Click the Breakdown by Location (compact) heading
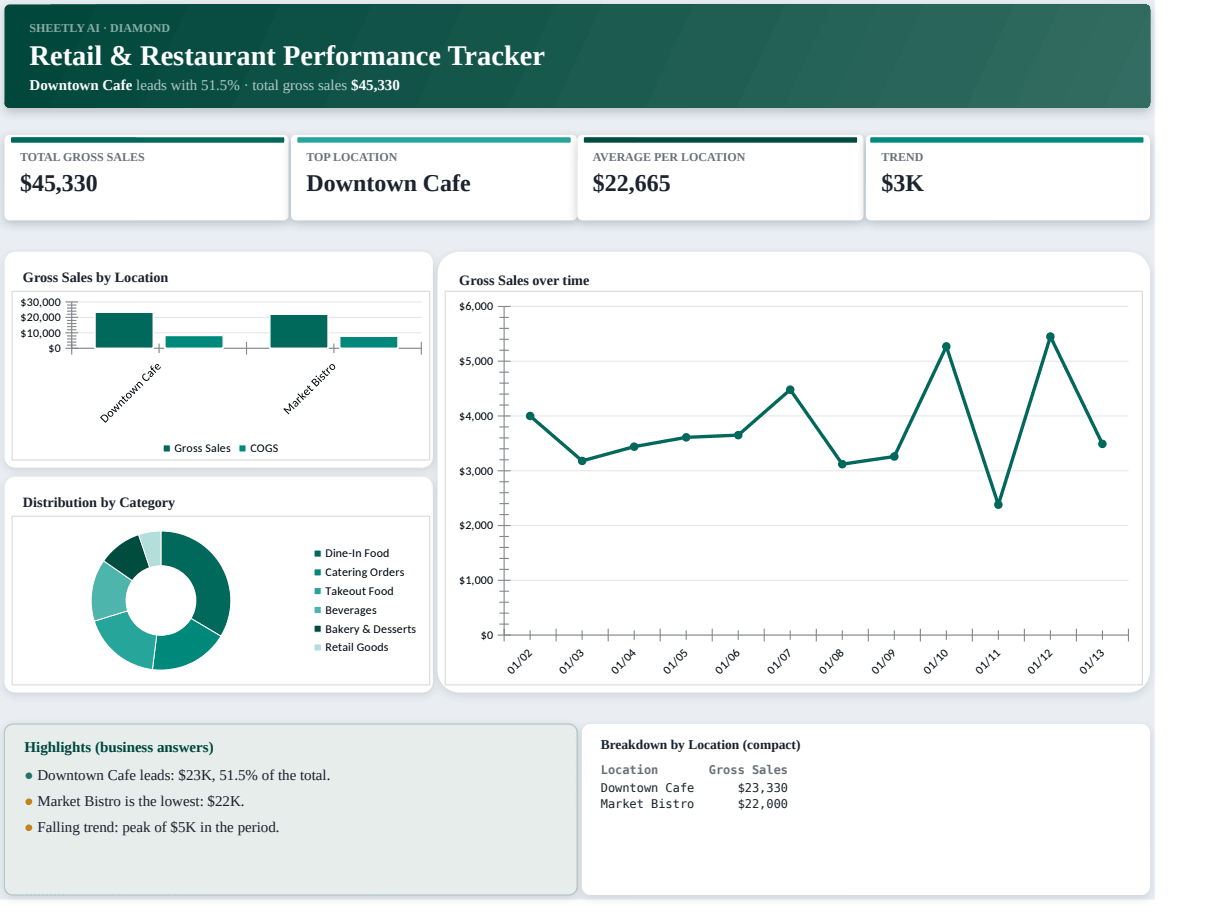 coord(700,745)
